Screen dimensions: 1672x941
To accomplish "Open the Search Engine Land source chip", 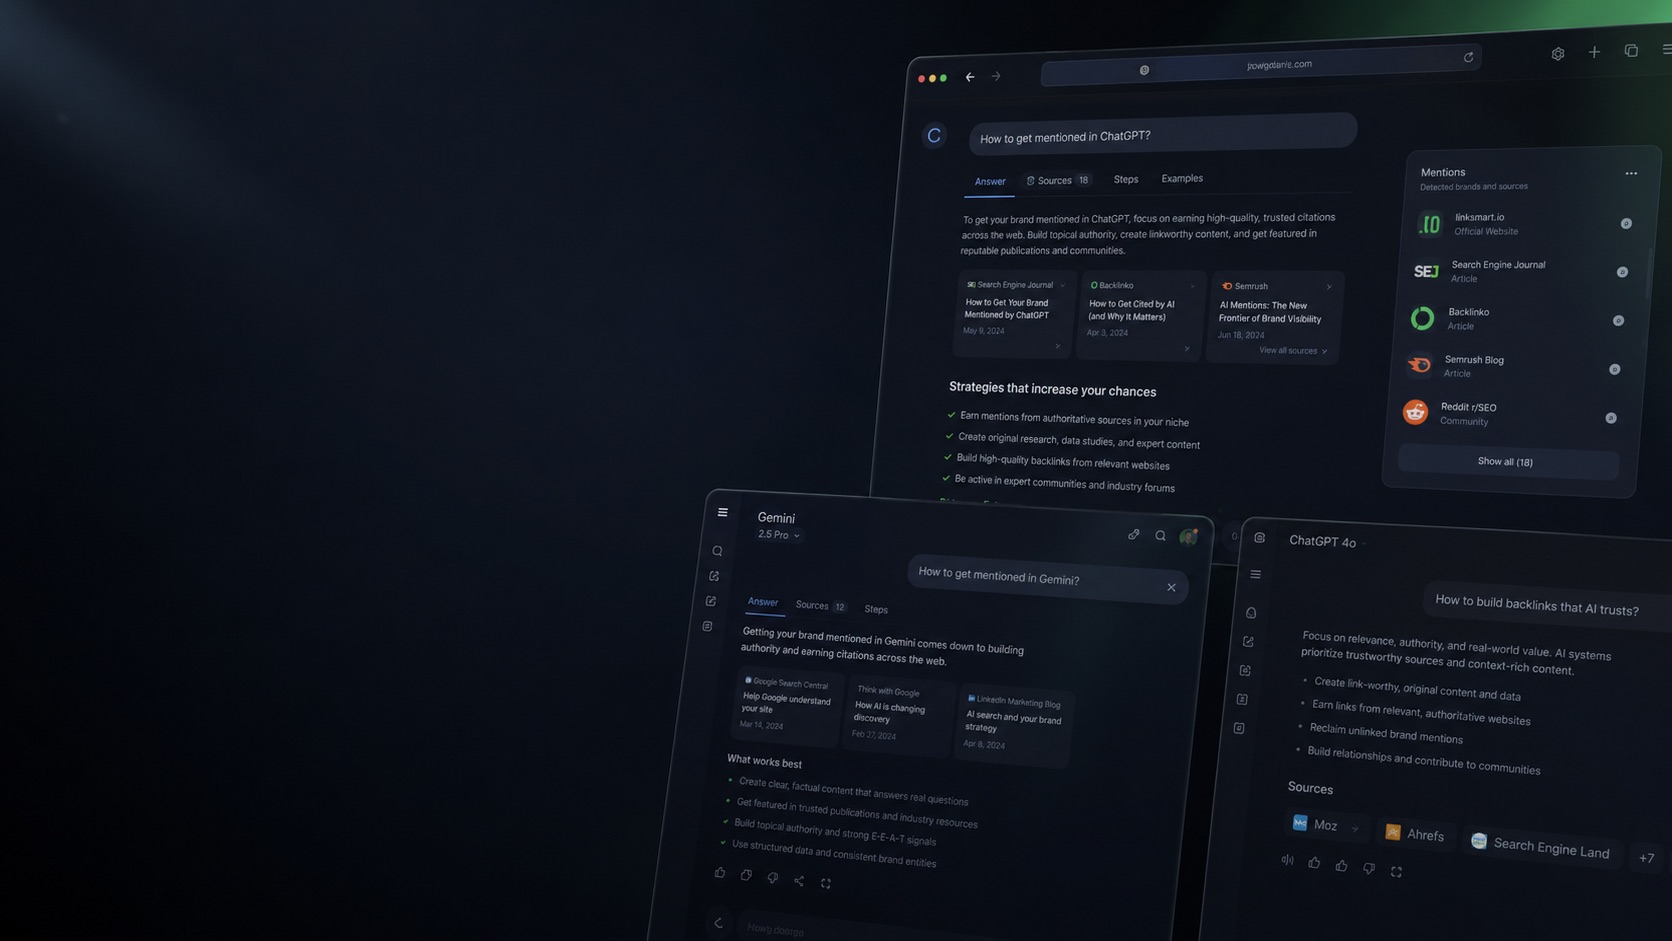I will (x=1541, y=845).
